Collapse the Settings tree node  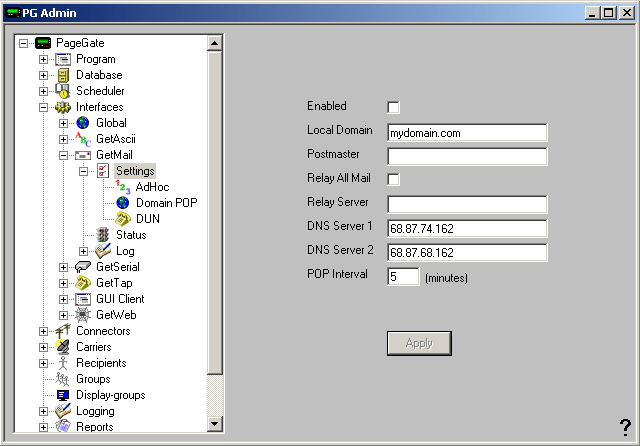83,171
